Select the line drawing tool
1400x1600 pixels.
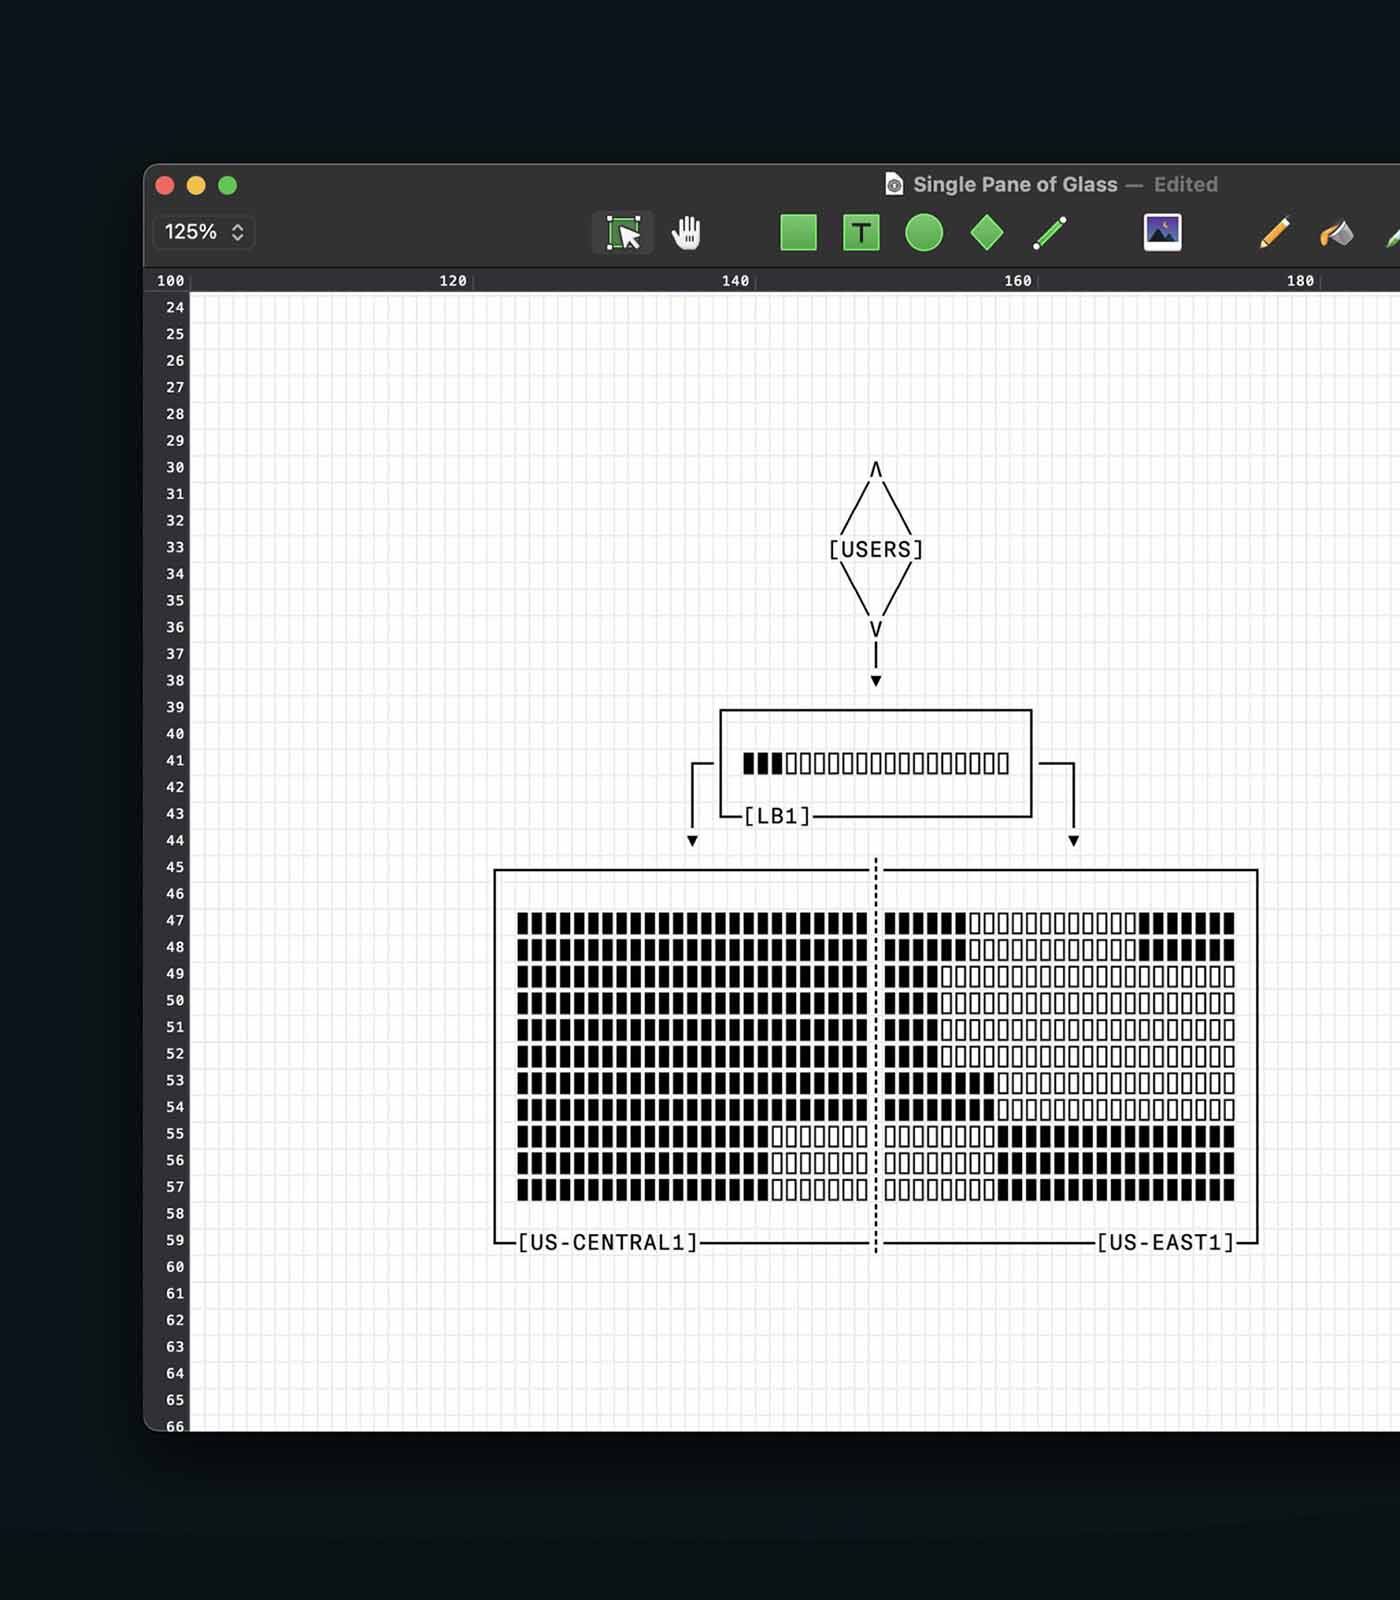1049,233
